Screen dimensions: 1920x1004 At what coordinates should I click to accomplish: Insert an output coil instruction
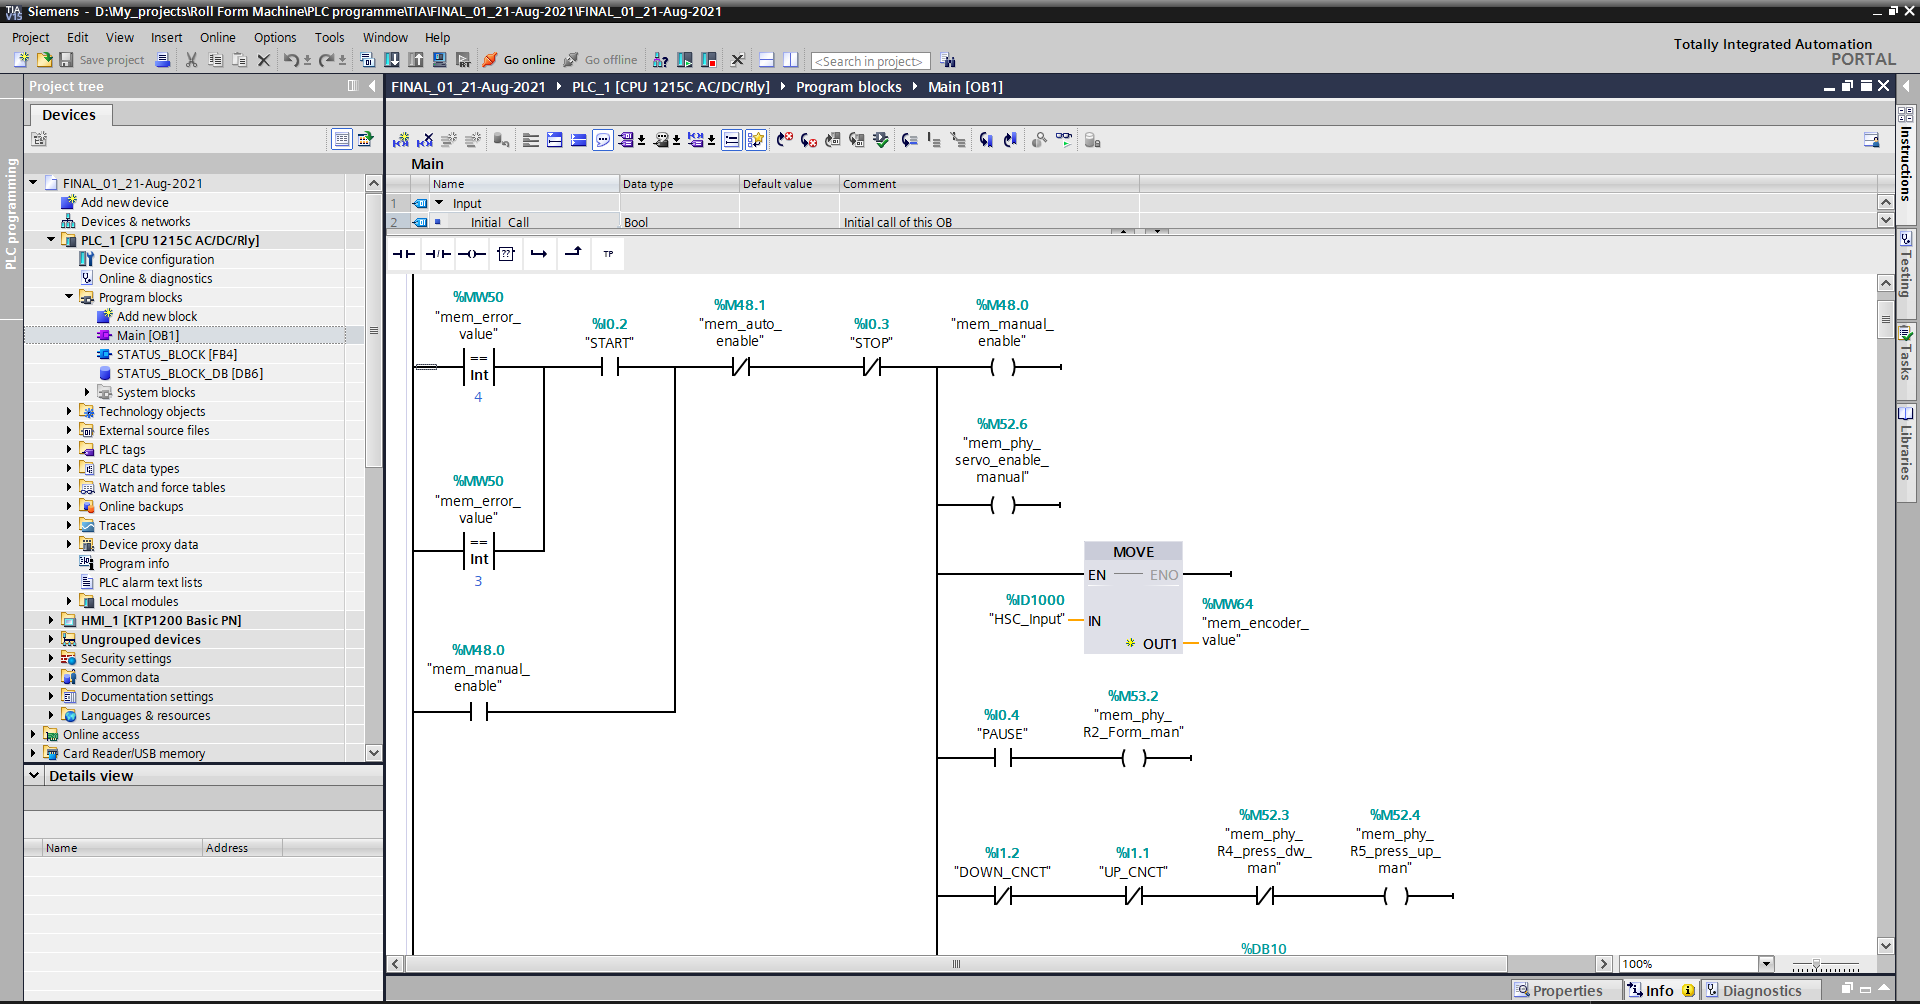point(471,253)
